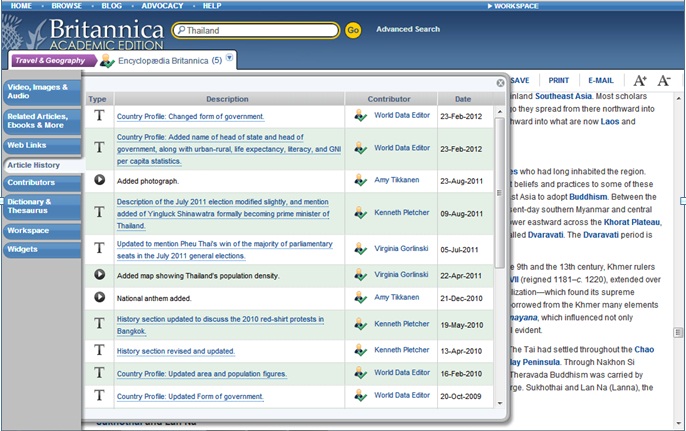Viewport: 686px width, 431px height.
Task: Open Amy Tikkanen on 23-Aug-2011 row
Action: pos(396,180)
